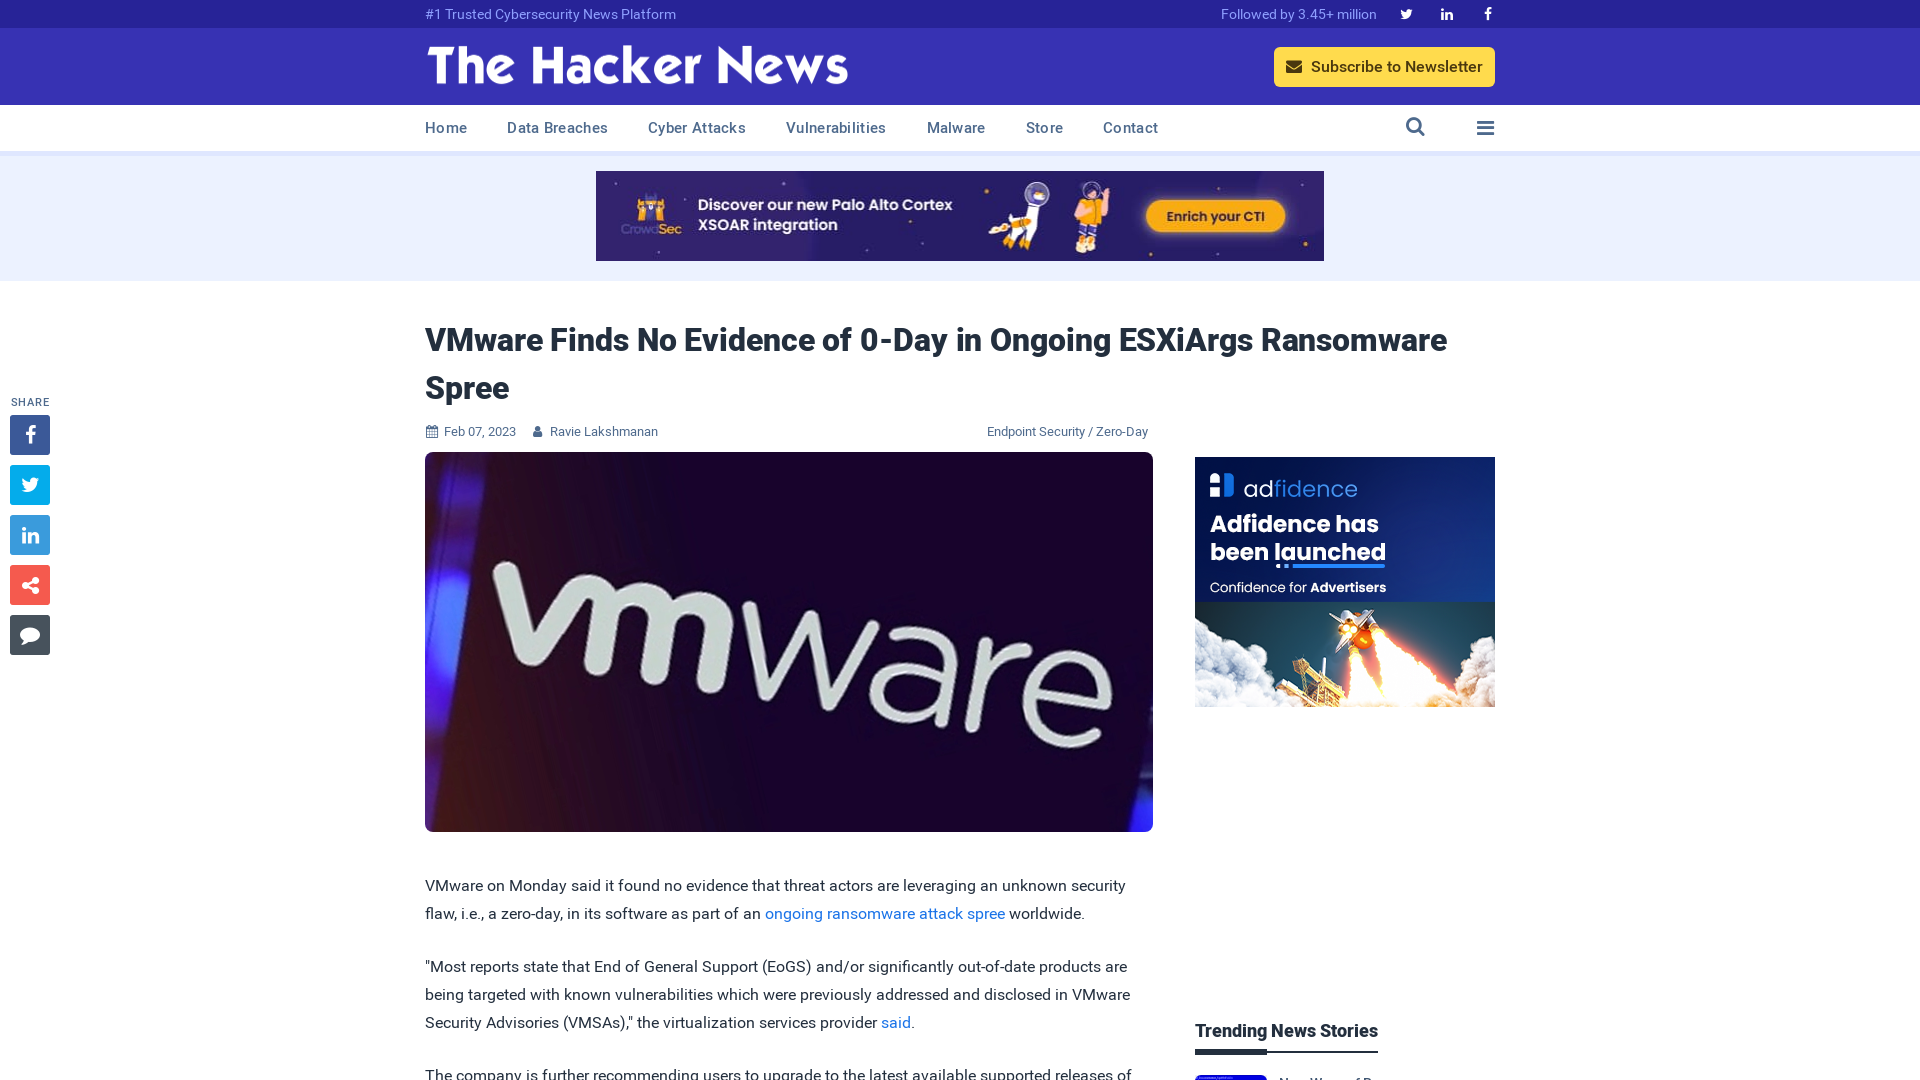Click the generic share icon
This screenshot has height=1080, width=1920.
coord(29,584)
